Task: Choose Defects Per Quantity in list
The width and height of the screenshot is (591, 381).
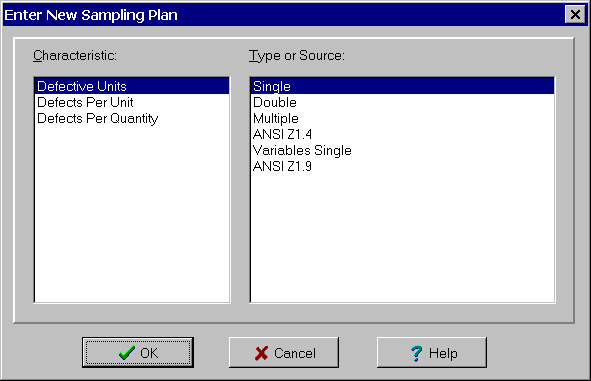Action: click(x=132, y=118)
